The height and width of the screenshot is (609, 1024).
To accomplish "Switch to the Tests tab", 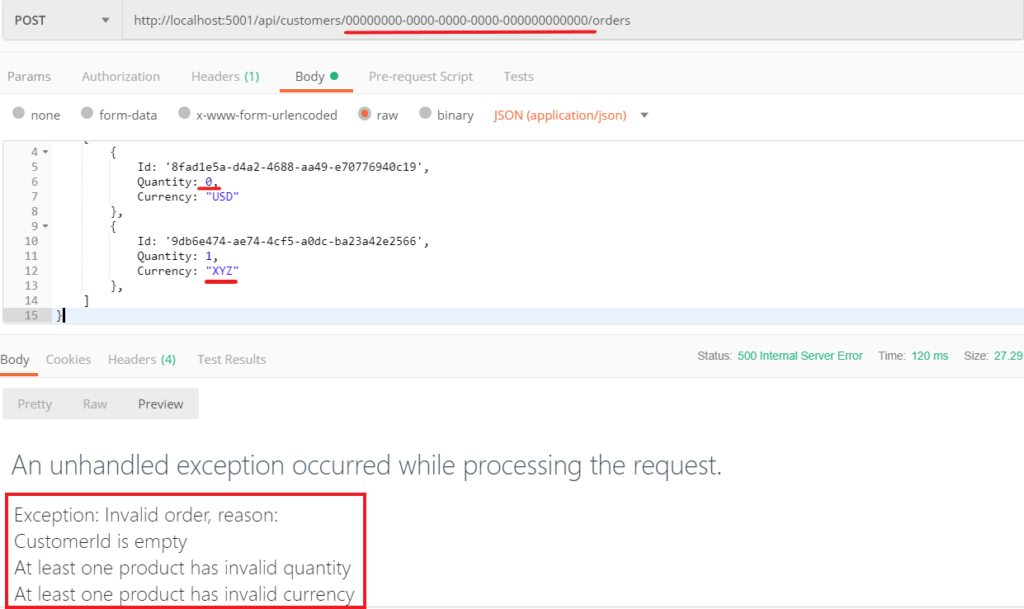I will (518, 76).
